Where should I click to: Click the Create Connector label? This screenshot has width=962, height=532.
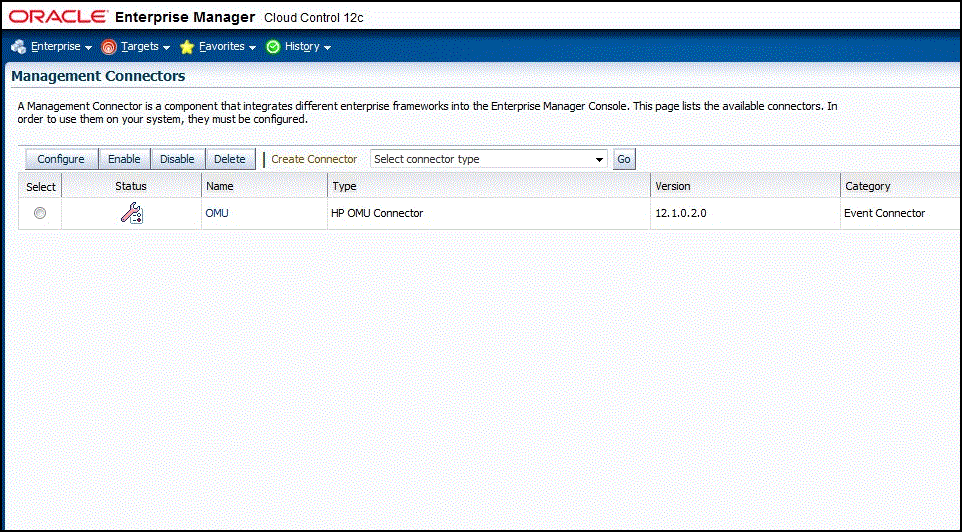pyautogui.click(x=314, y=159)
